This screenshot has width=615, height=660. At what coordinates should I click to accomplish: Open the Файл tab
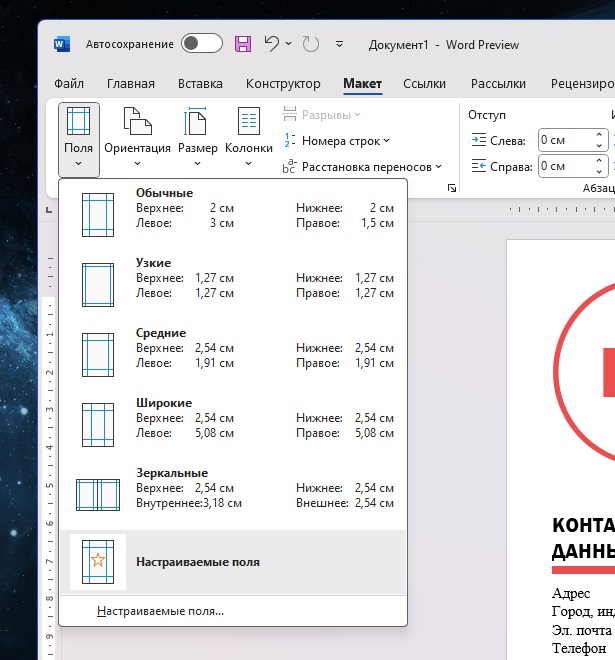(x=69, y=83)
